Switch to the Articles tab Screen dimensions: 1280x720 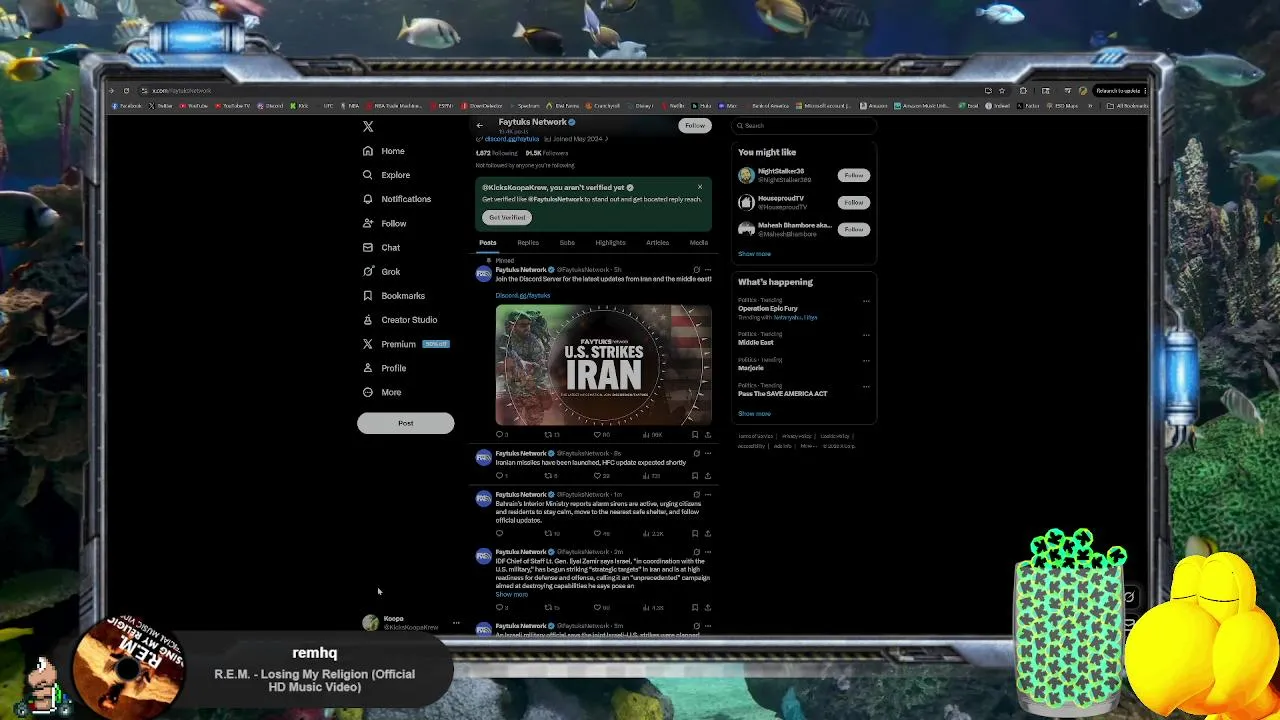[x=657, y=243]
